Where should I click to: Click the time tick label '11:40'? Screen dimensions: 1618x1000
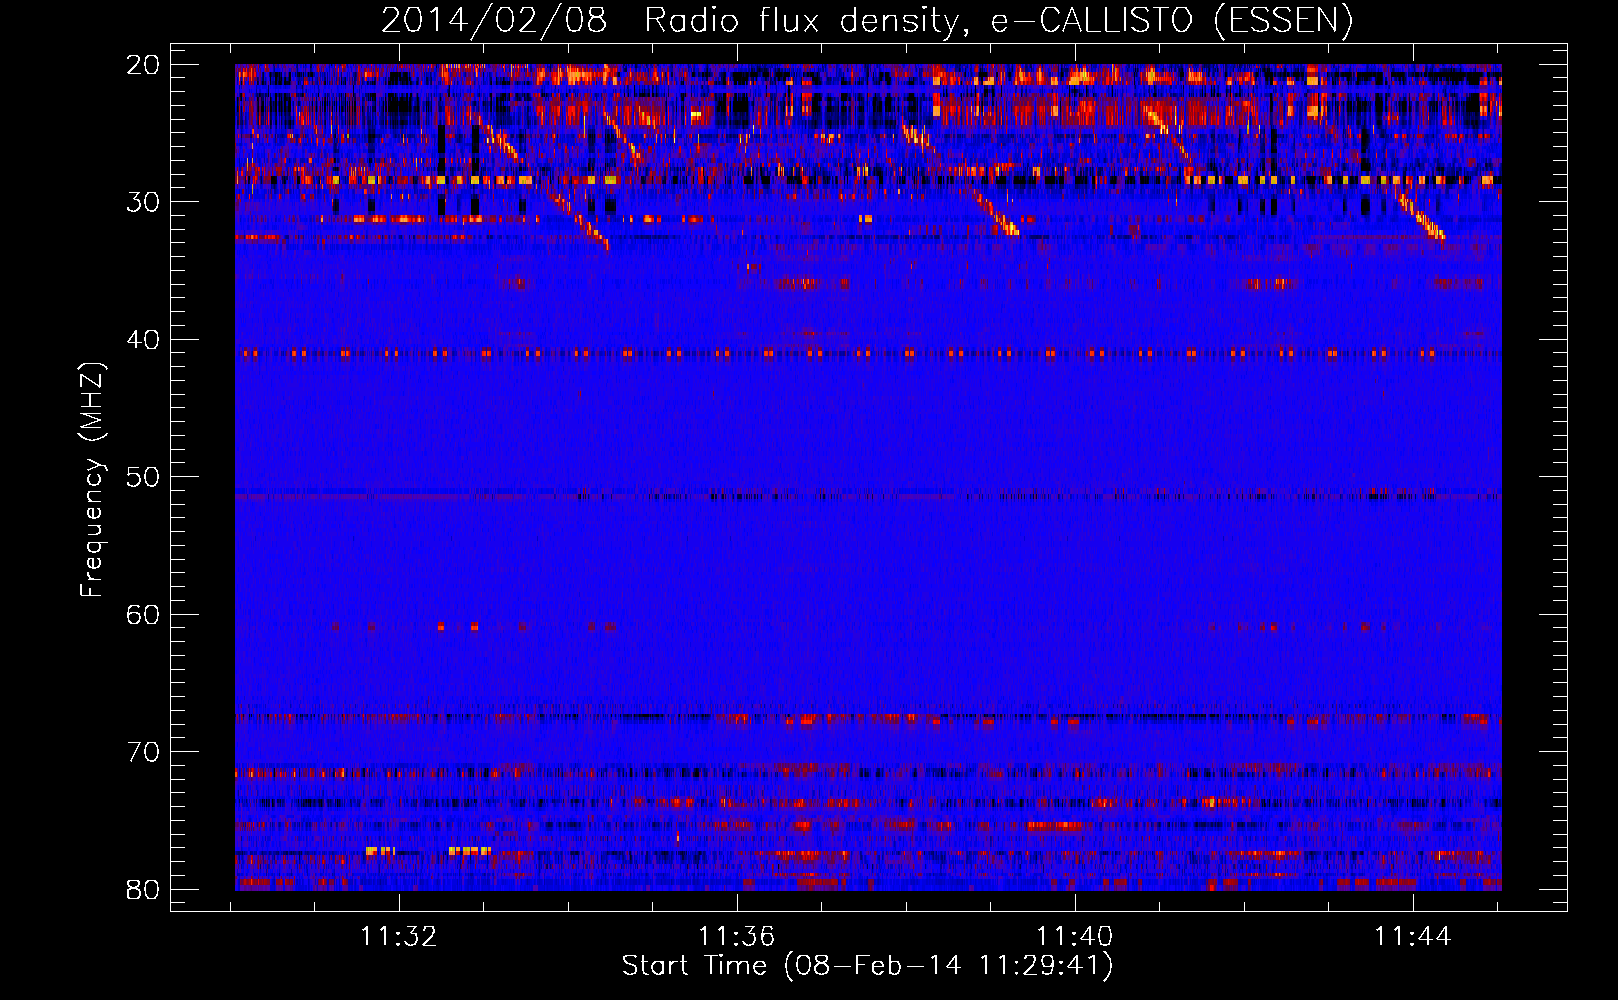tap(1075, 937)
